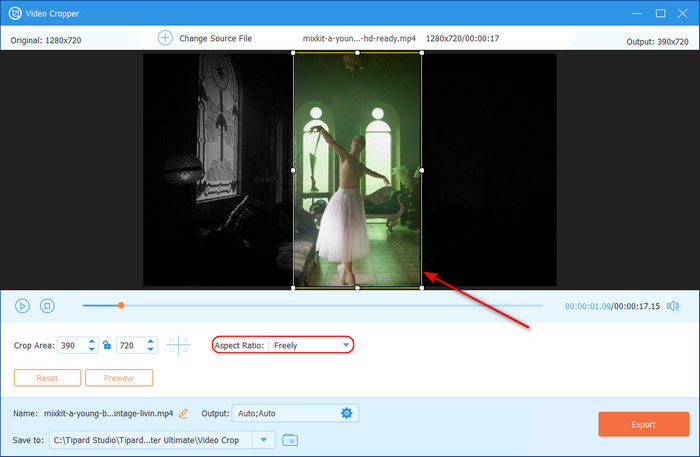Screen dimensions: 700x457
Task: Increase the crop height value stepper
Action: point(152,341)
